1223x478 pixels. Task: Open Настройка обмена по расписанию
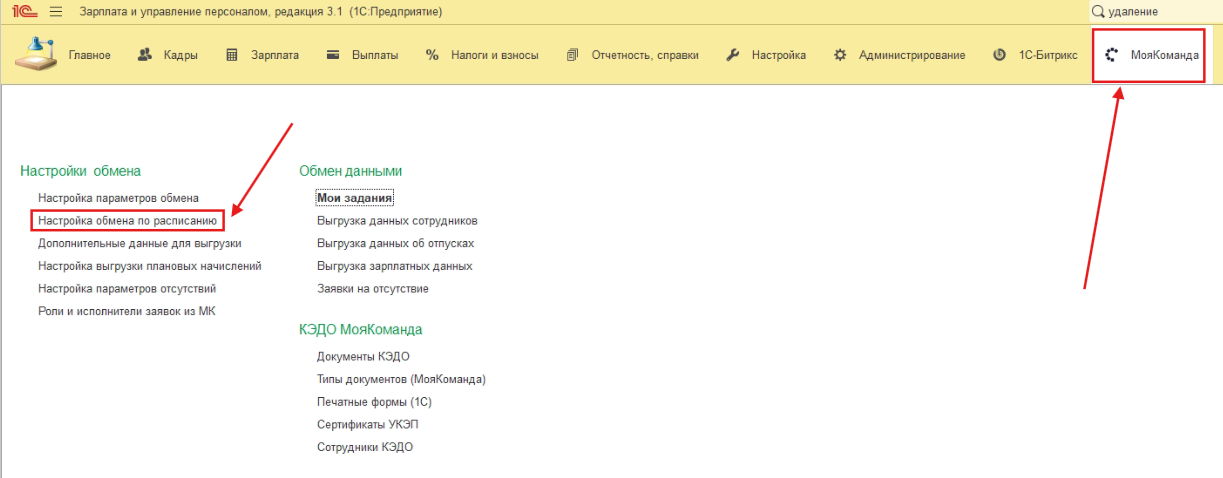[x=126, y=220]
